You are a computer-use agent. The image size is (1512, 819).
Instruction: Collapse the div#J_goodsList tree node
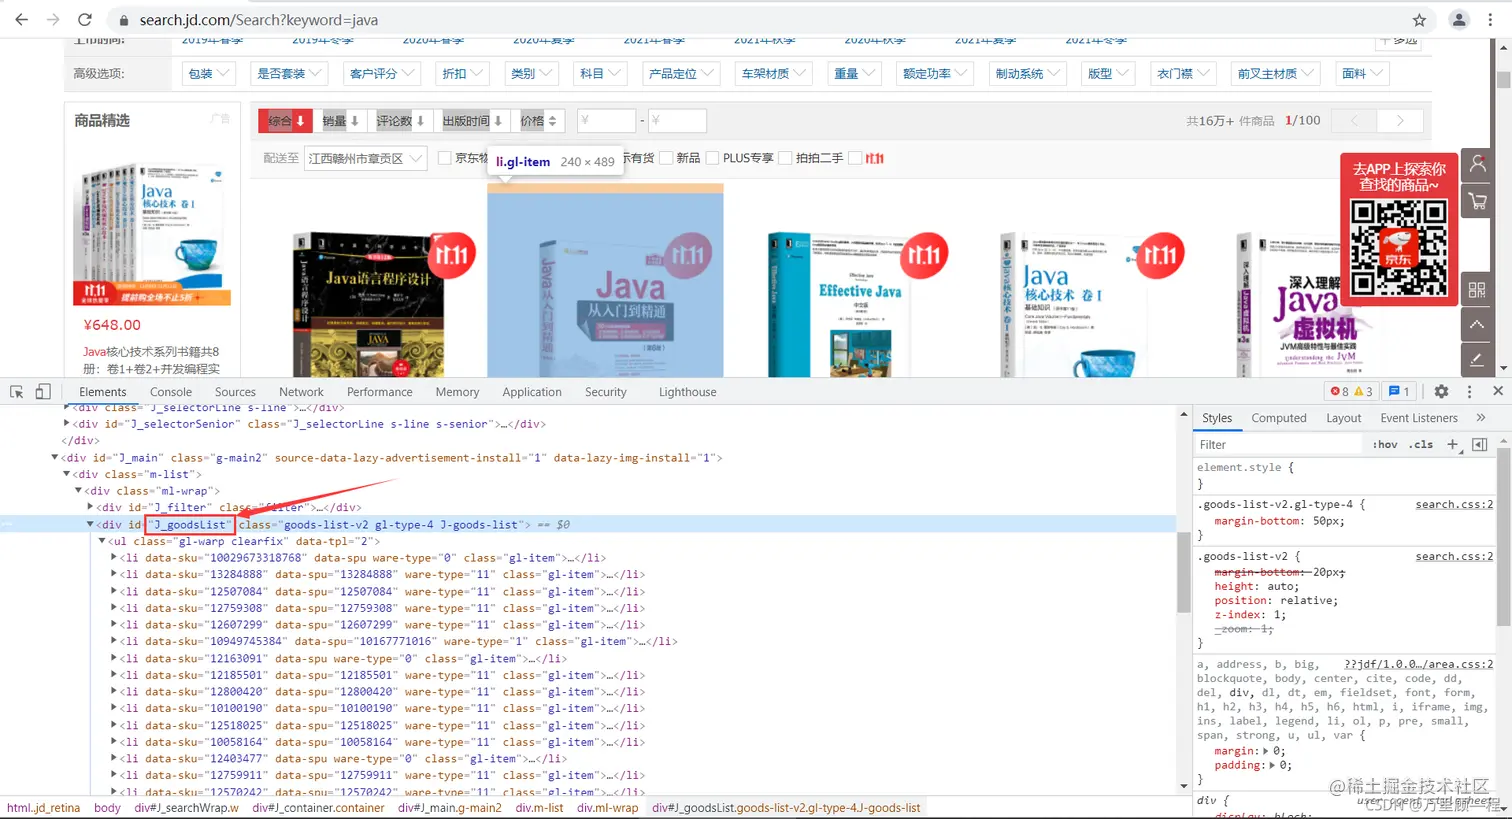click(x=90, y=524)
